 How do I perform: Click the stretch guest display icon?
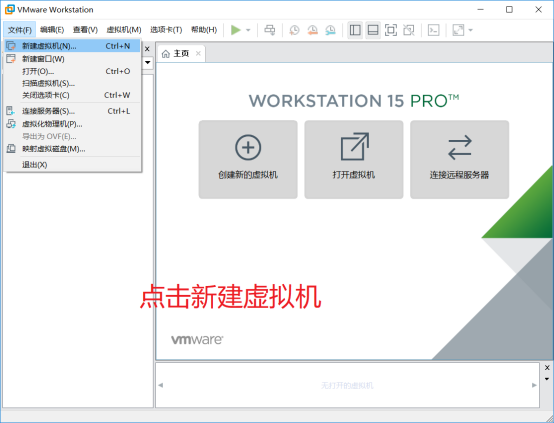pos(458,30)
